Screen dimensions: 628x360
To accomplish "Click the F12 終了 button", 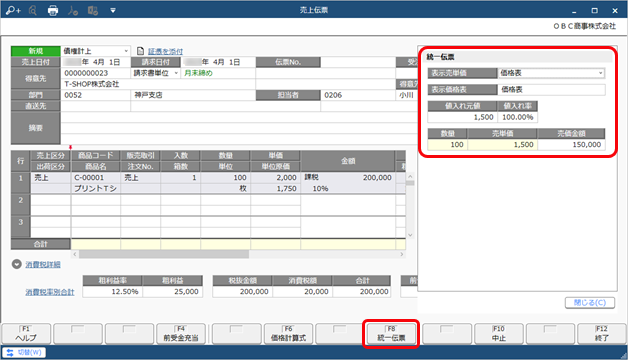I will click(x=602, y=334).
